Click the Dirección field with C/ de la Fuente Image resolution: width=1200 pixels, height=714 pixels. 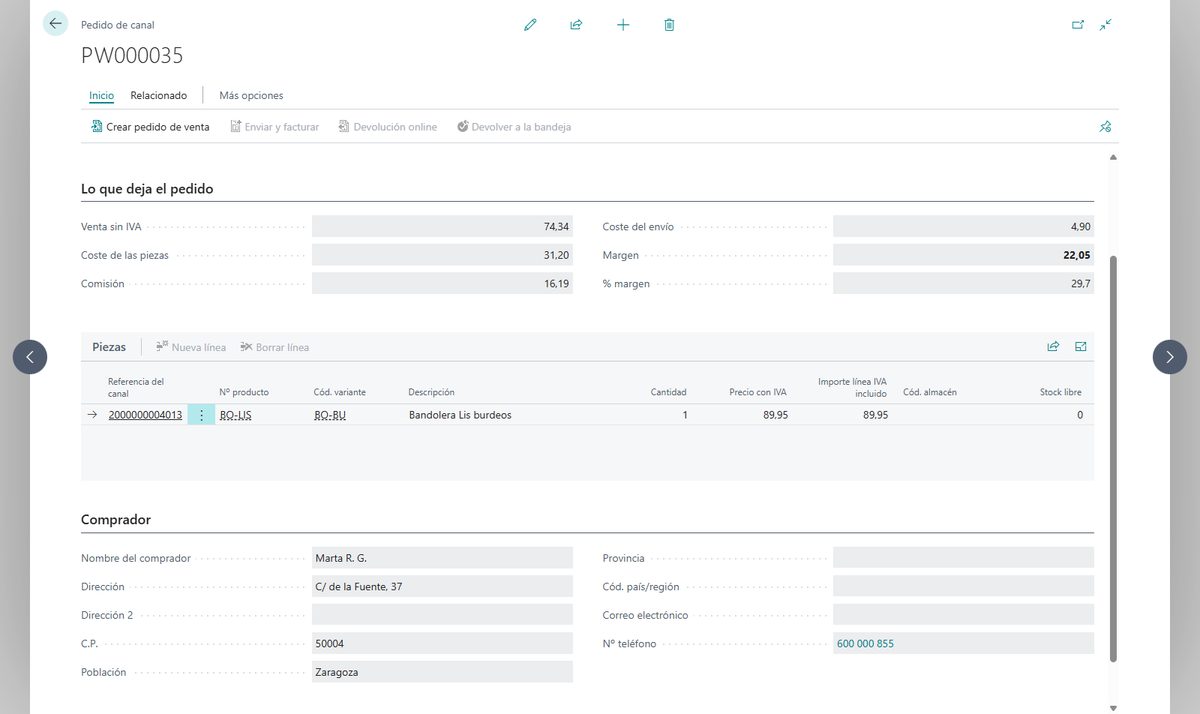442,587
